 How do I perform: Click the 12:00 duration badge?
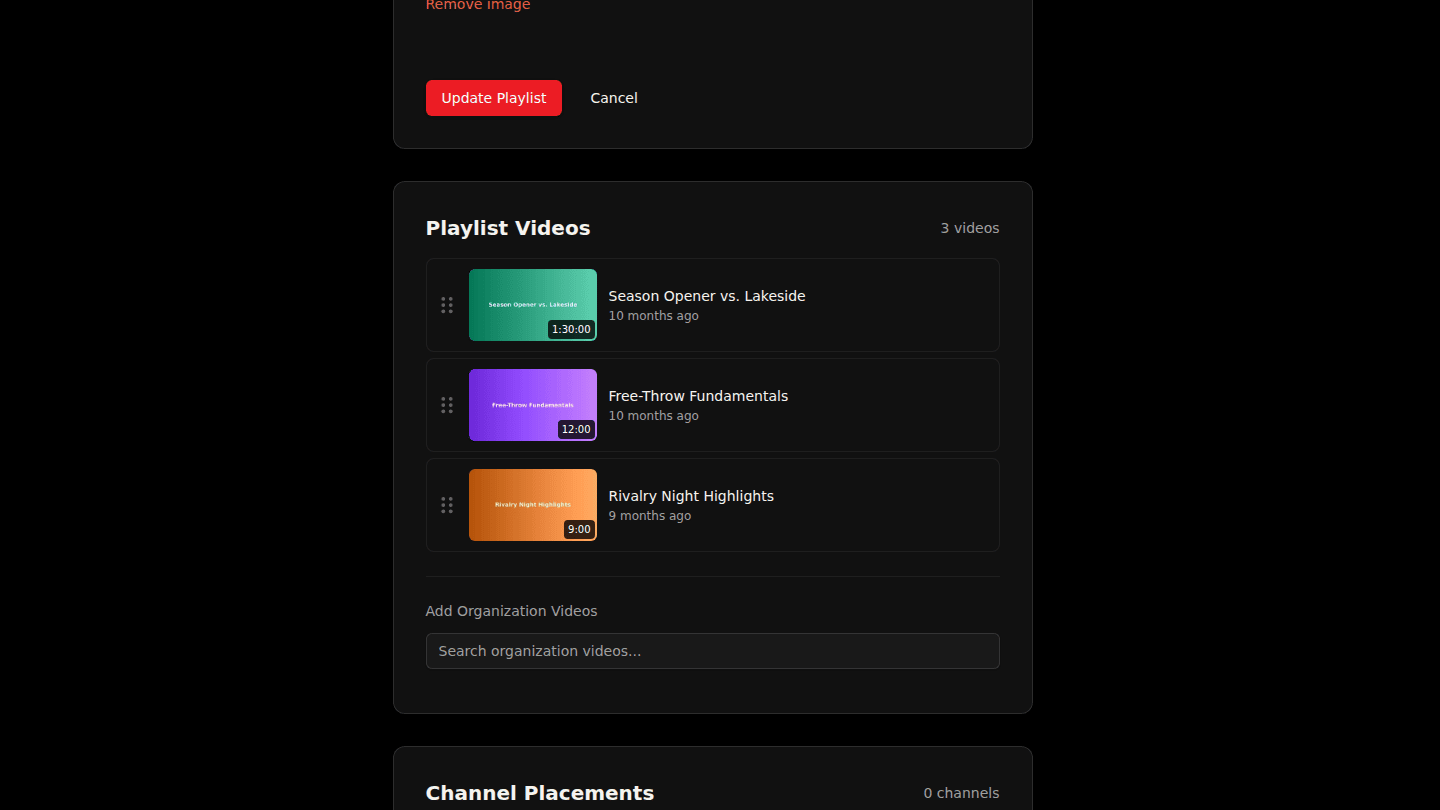pyautogui.click(x=576, y=429)
